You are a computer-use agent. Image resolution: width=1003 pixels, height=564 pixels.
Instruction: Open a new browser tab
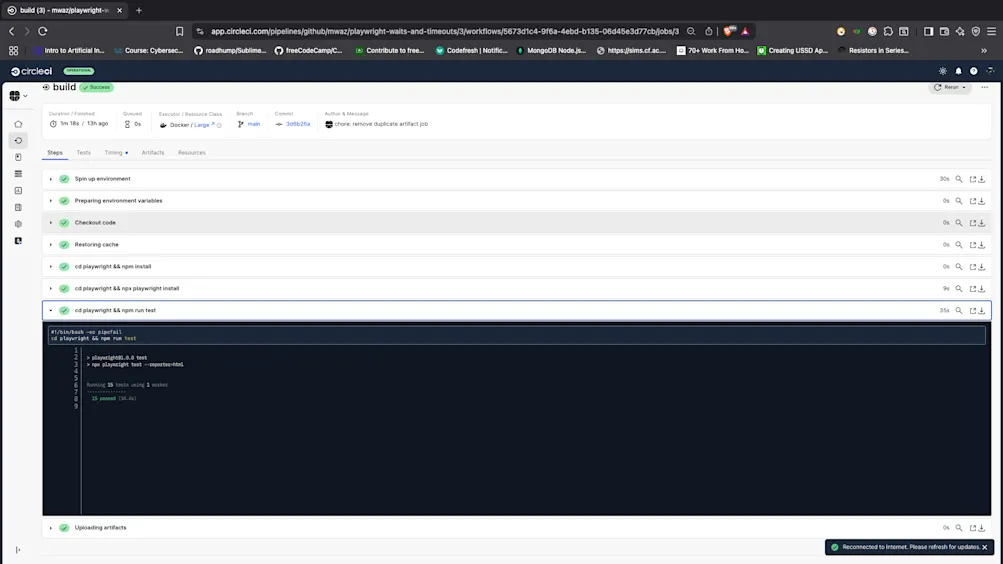[x=139, y=10]
